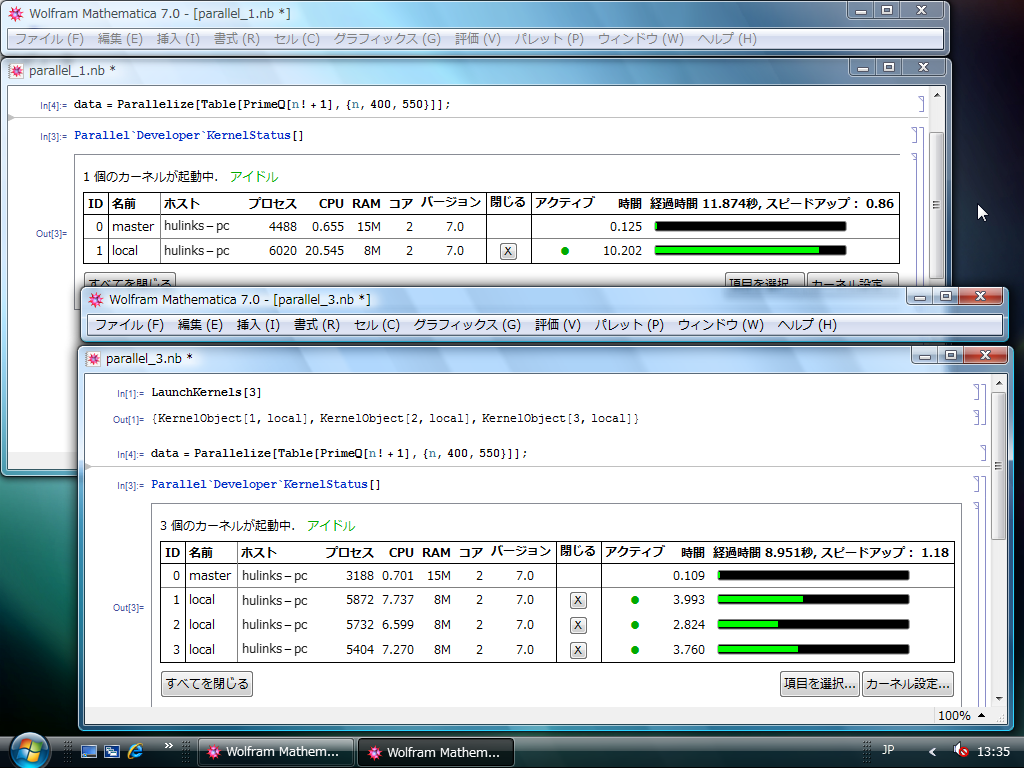The height and width of the screenshot is (768, 1024).
Task: Open the 書式 (R) menu in the parallel_3.nb window
Action: click(x=317, y=325)
